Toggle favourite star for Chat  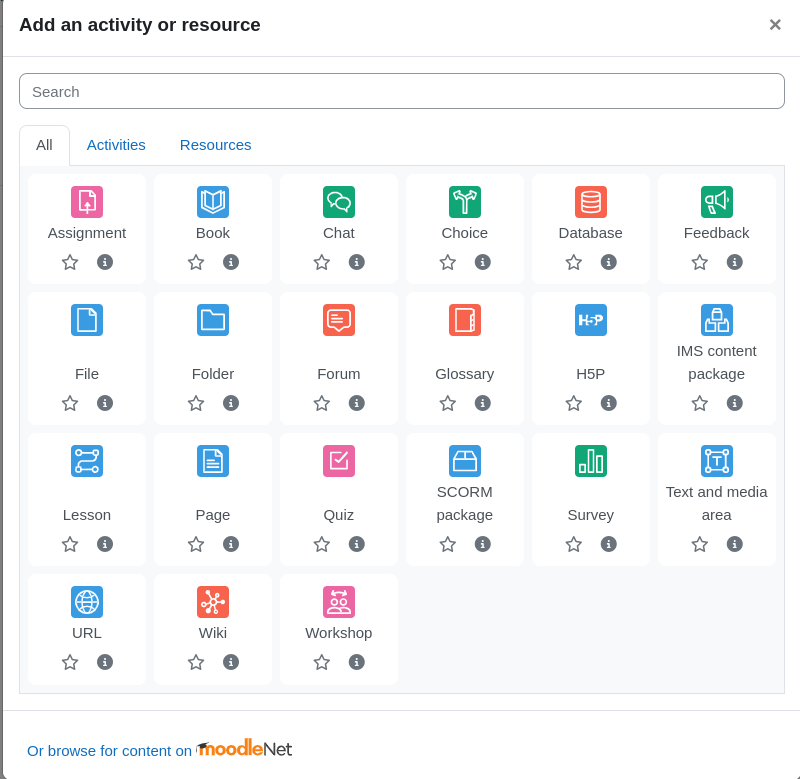tap(322, 262)
